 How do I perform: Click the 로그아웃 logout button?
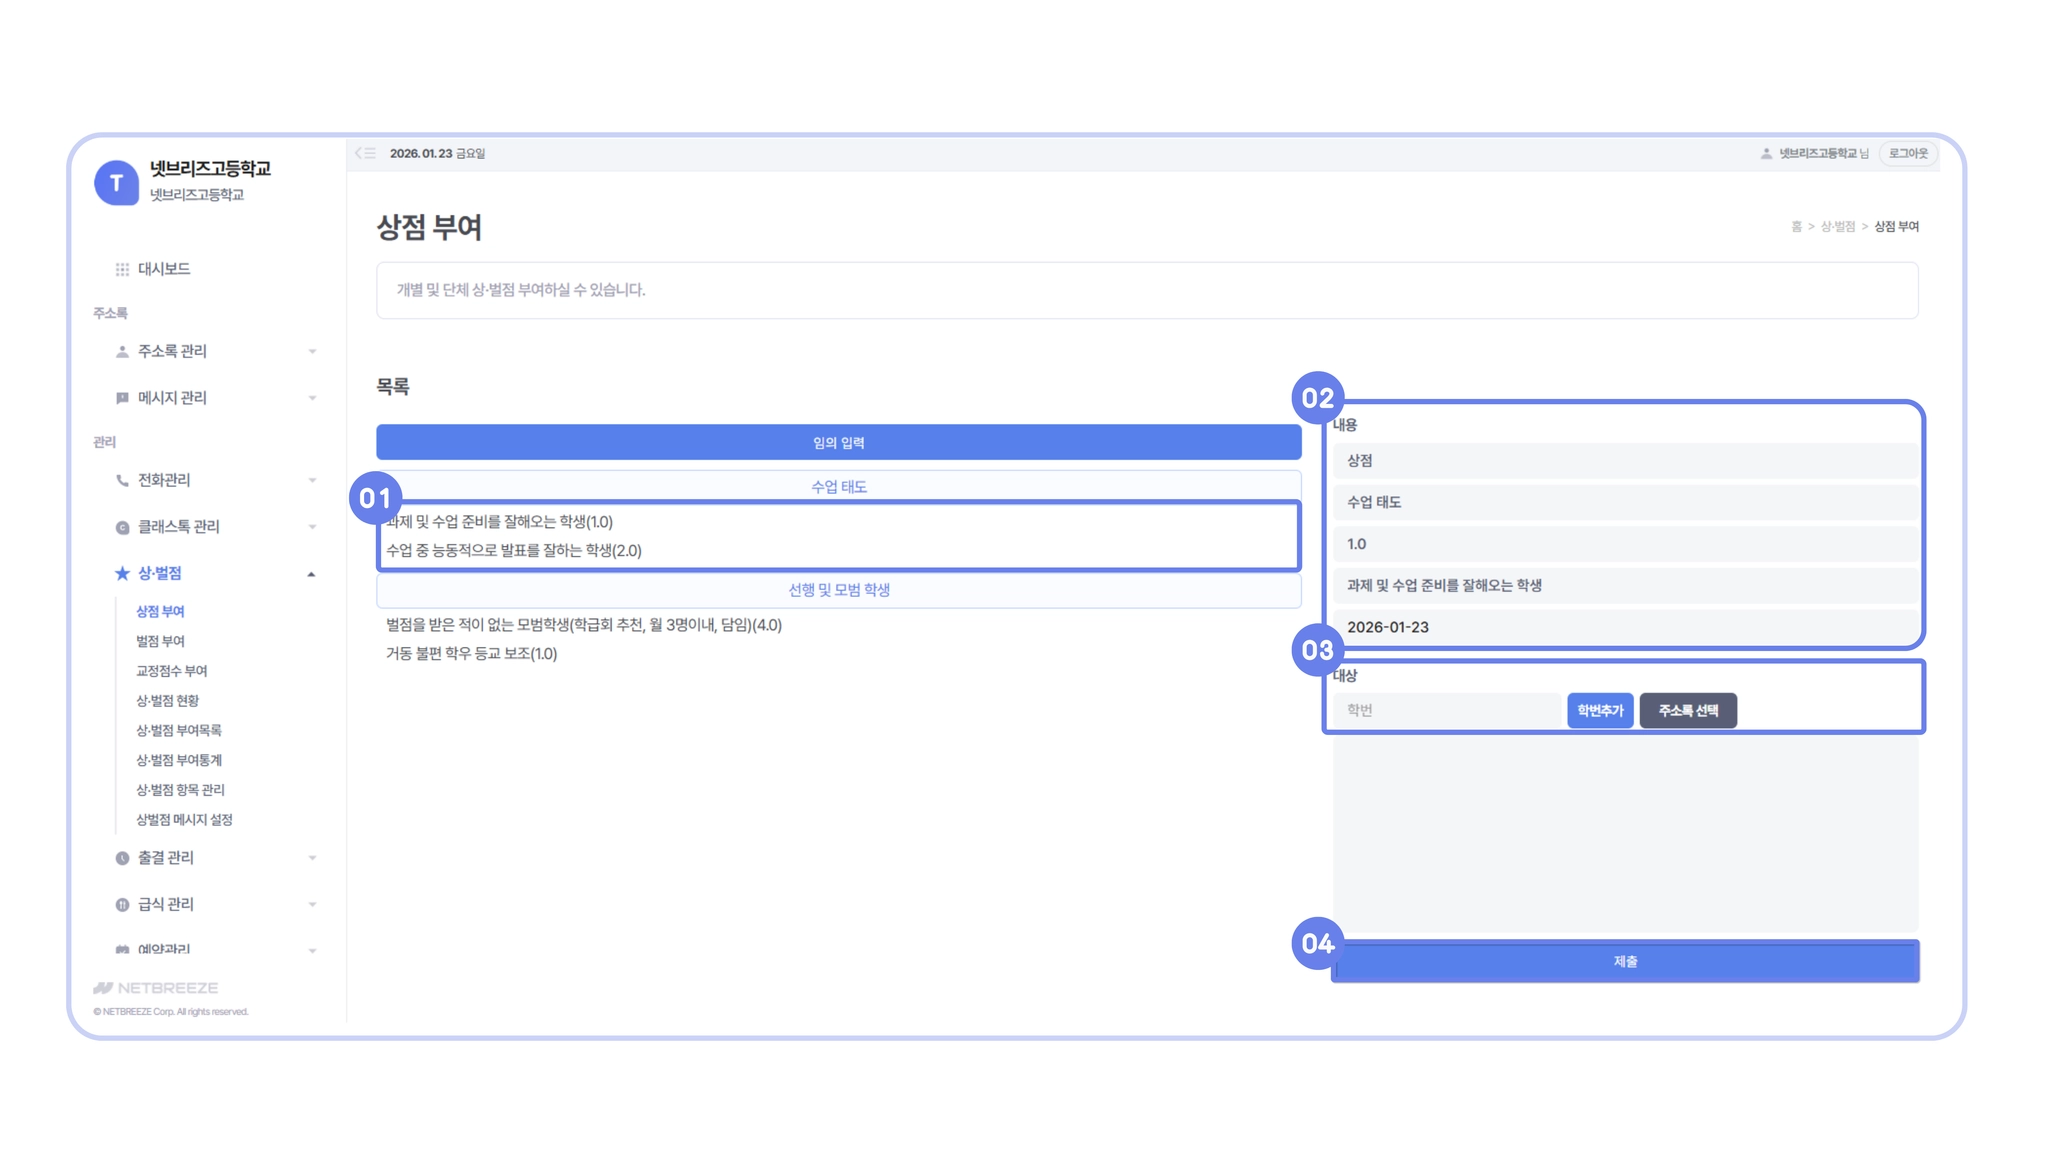coord(1908,154)
